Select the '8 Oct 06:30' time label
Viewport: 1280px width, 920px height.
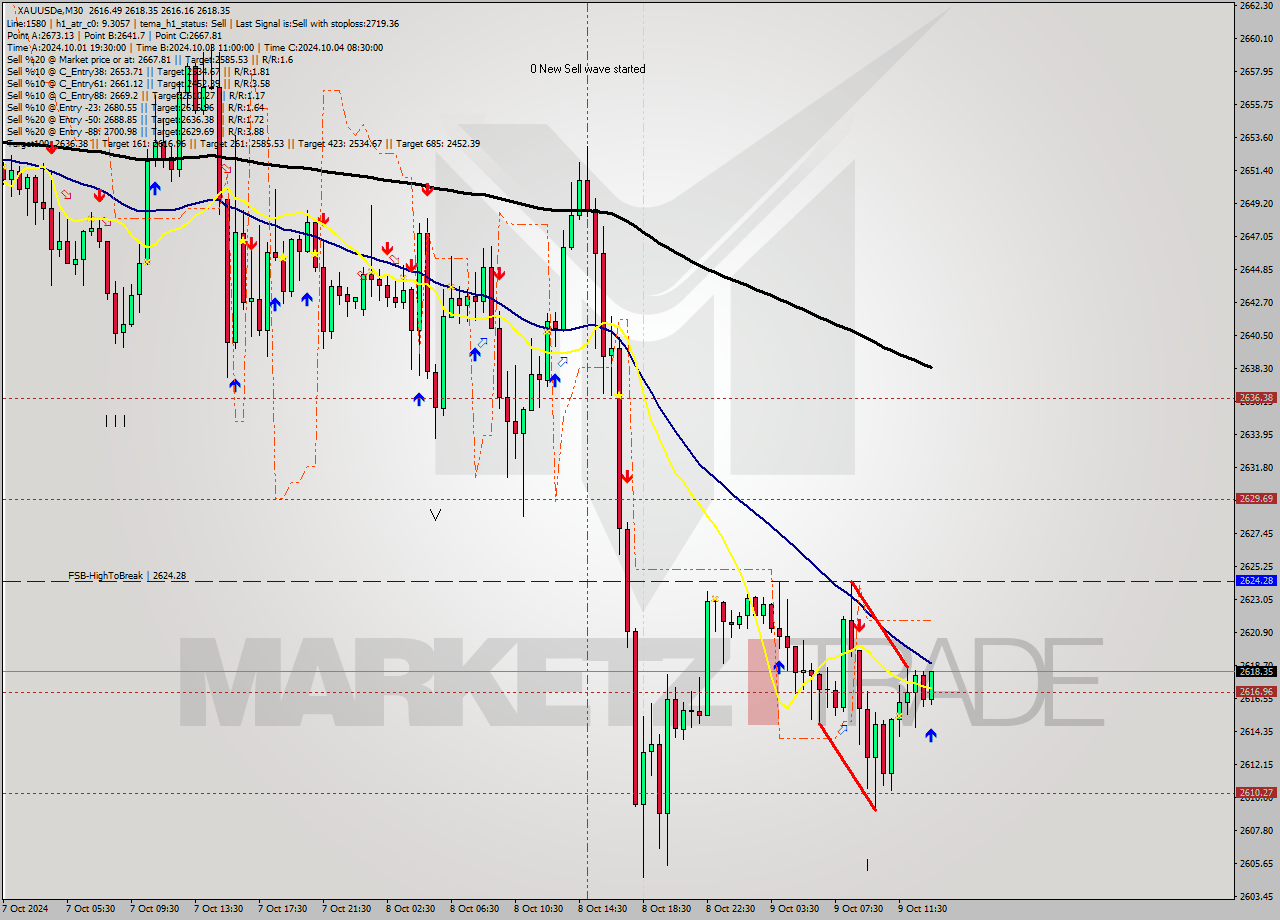[x=474, y=909]
